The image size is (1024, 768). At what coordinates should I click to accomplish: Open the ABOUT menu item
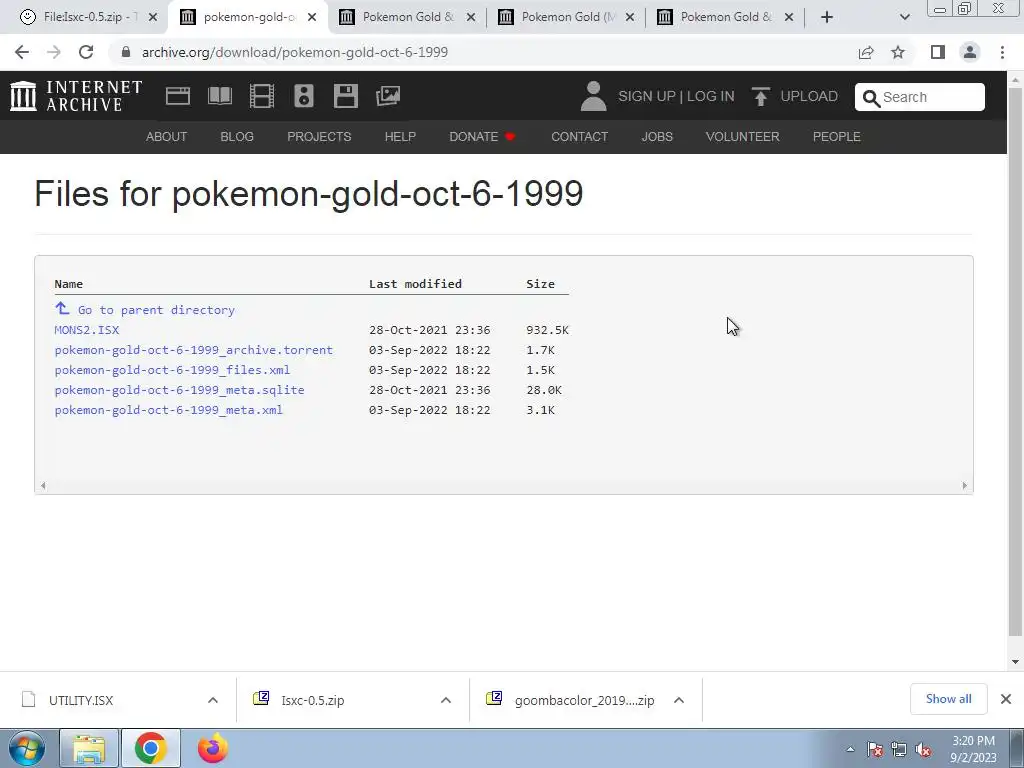coord(167,136)
